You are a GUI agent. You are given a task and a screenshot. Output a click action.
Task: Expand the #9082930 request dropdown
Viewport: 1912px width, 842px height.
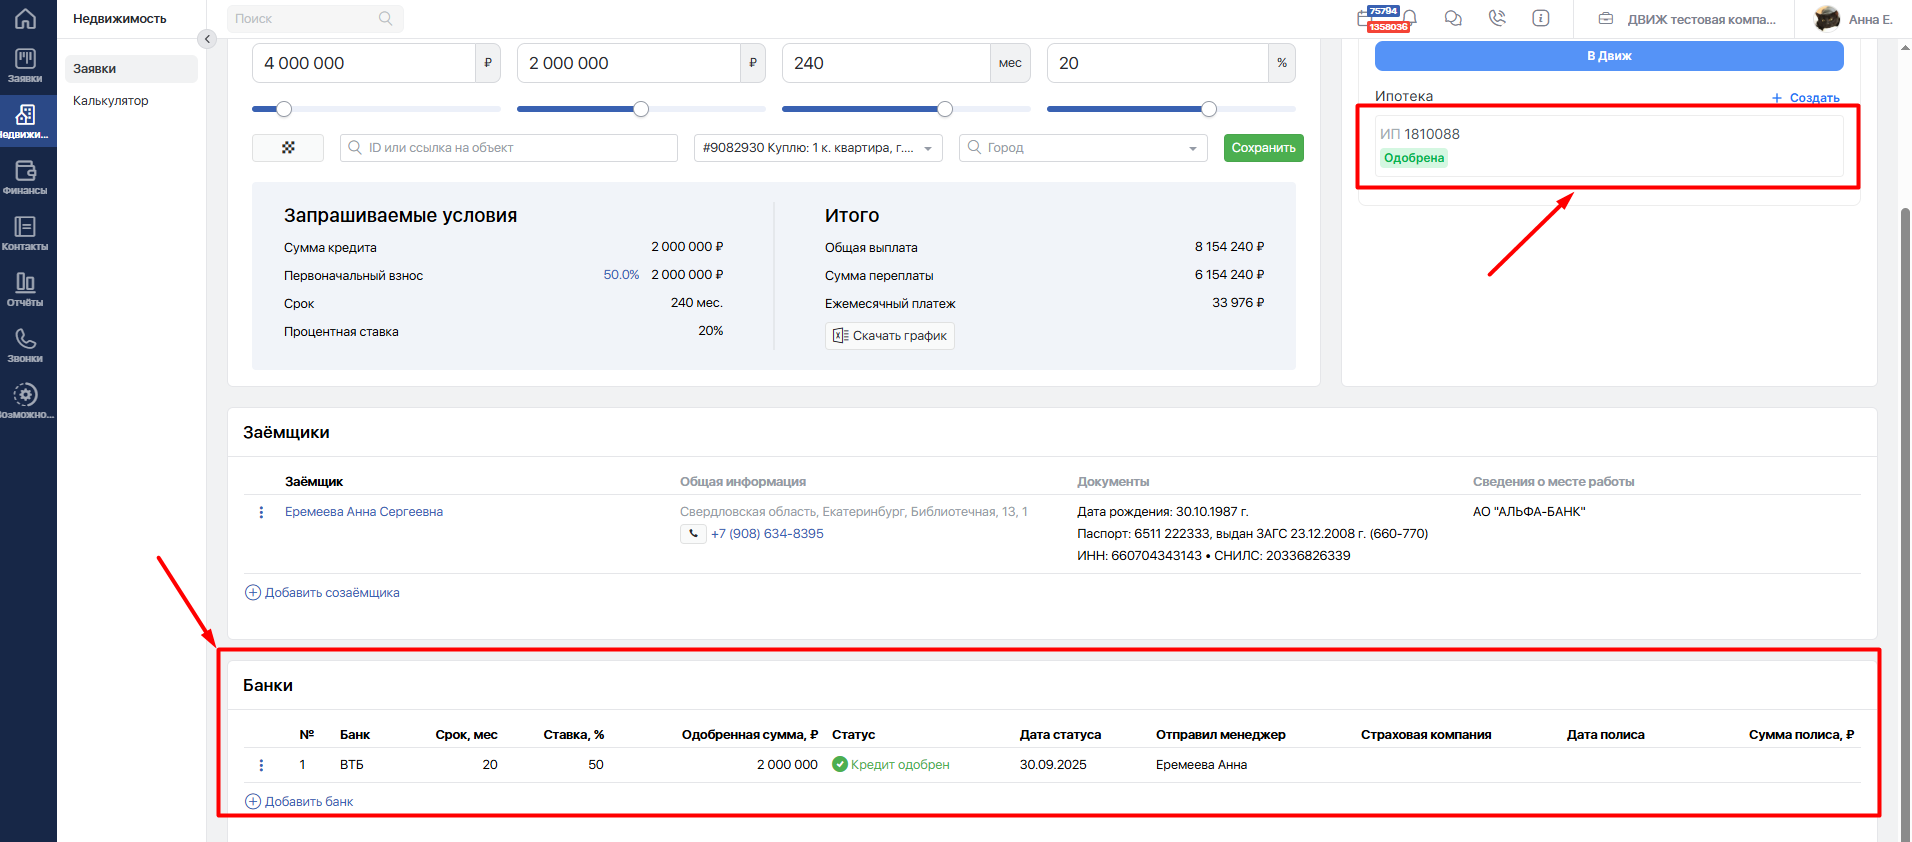818,148
